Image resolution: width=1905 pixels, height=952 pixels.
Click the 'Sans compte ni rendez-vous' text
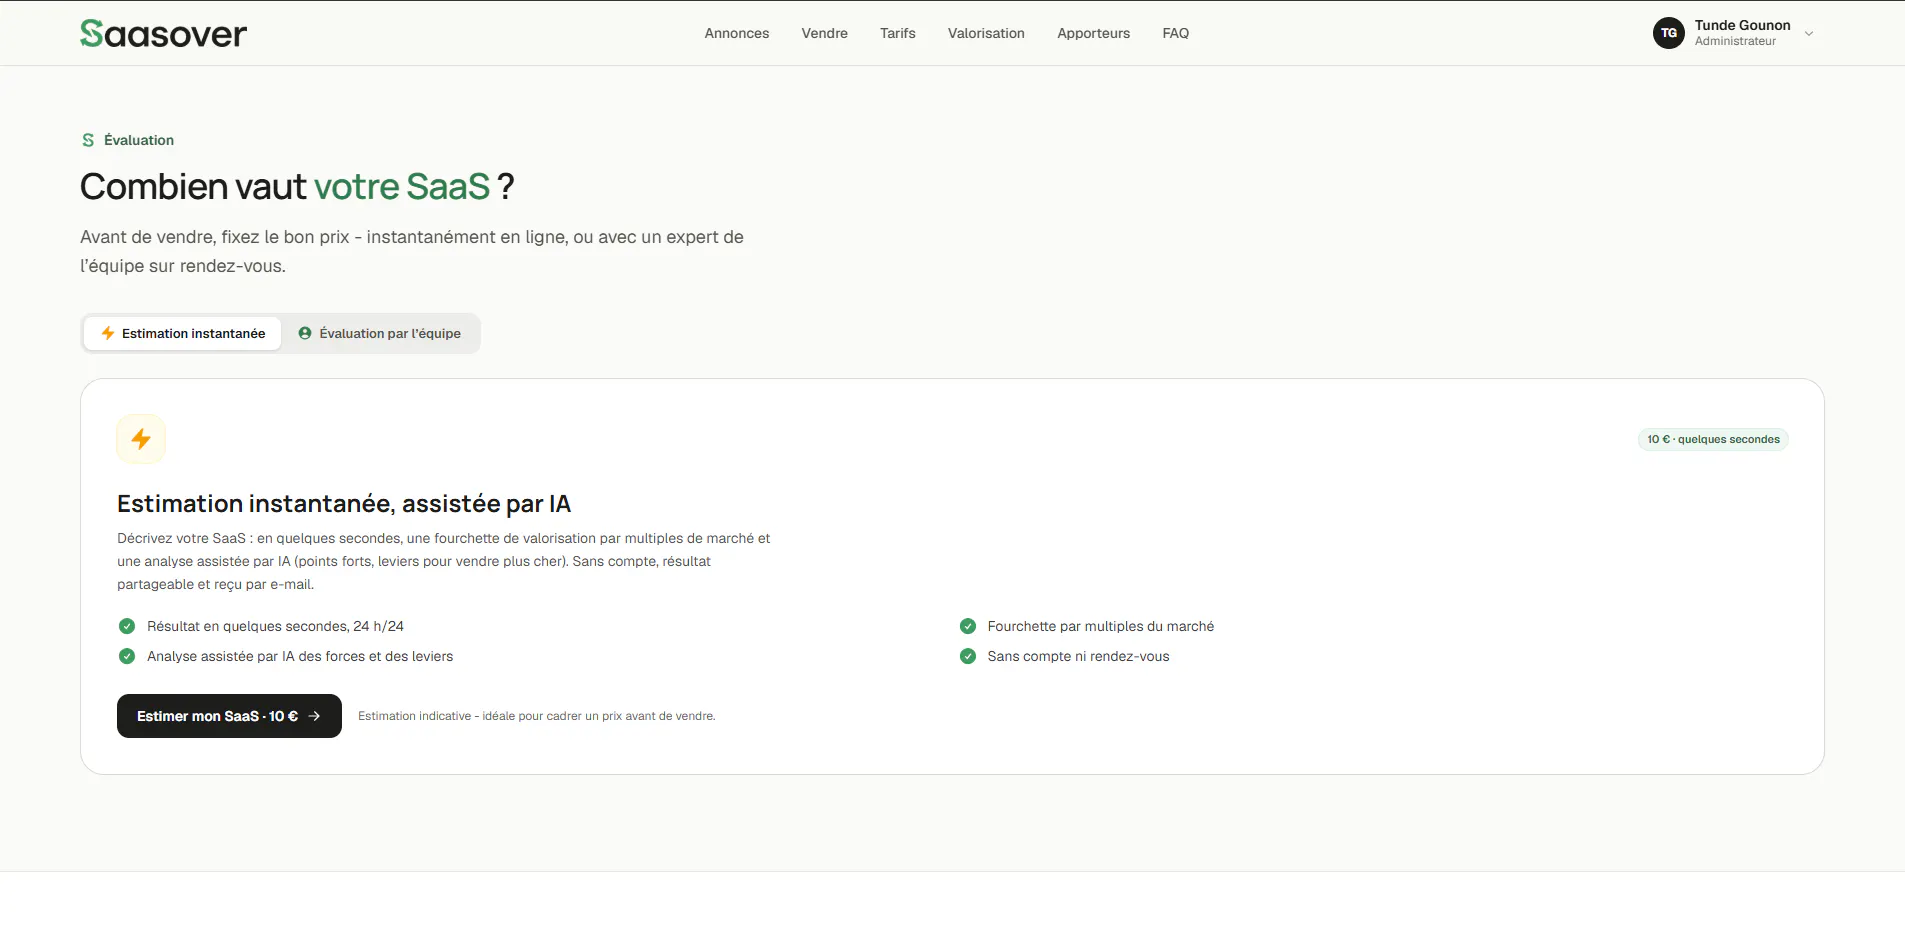[x=1078, y=656]
